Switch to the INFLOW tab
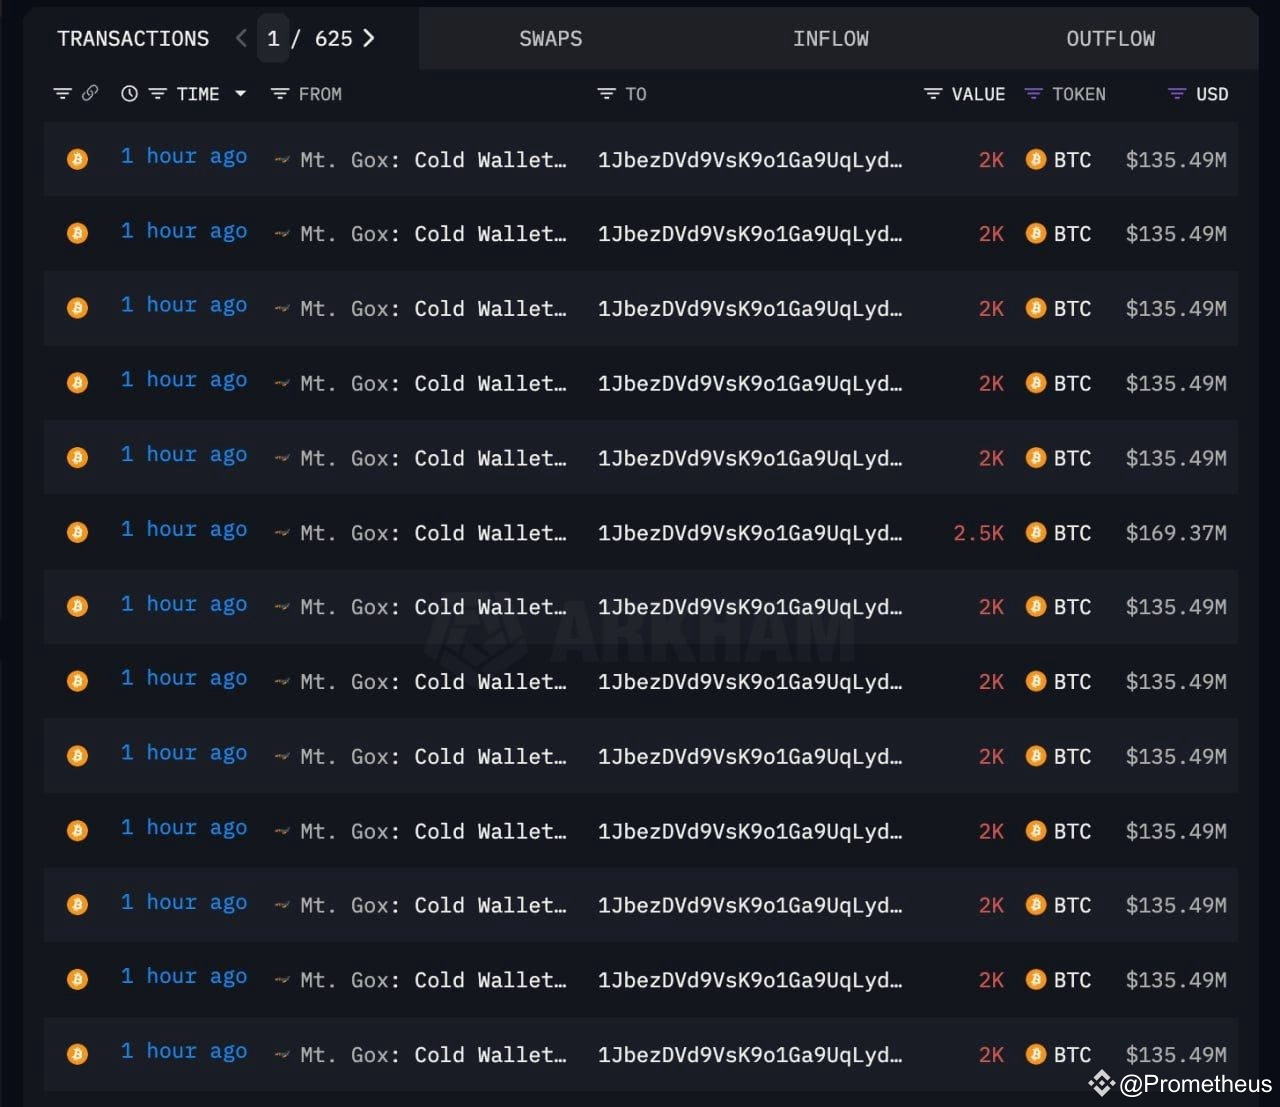 [x=831, y=39]
